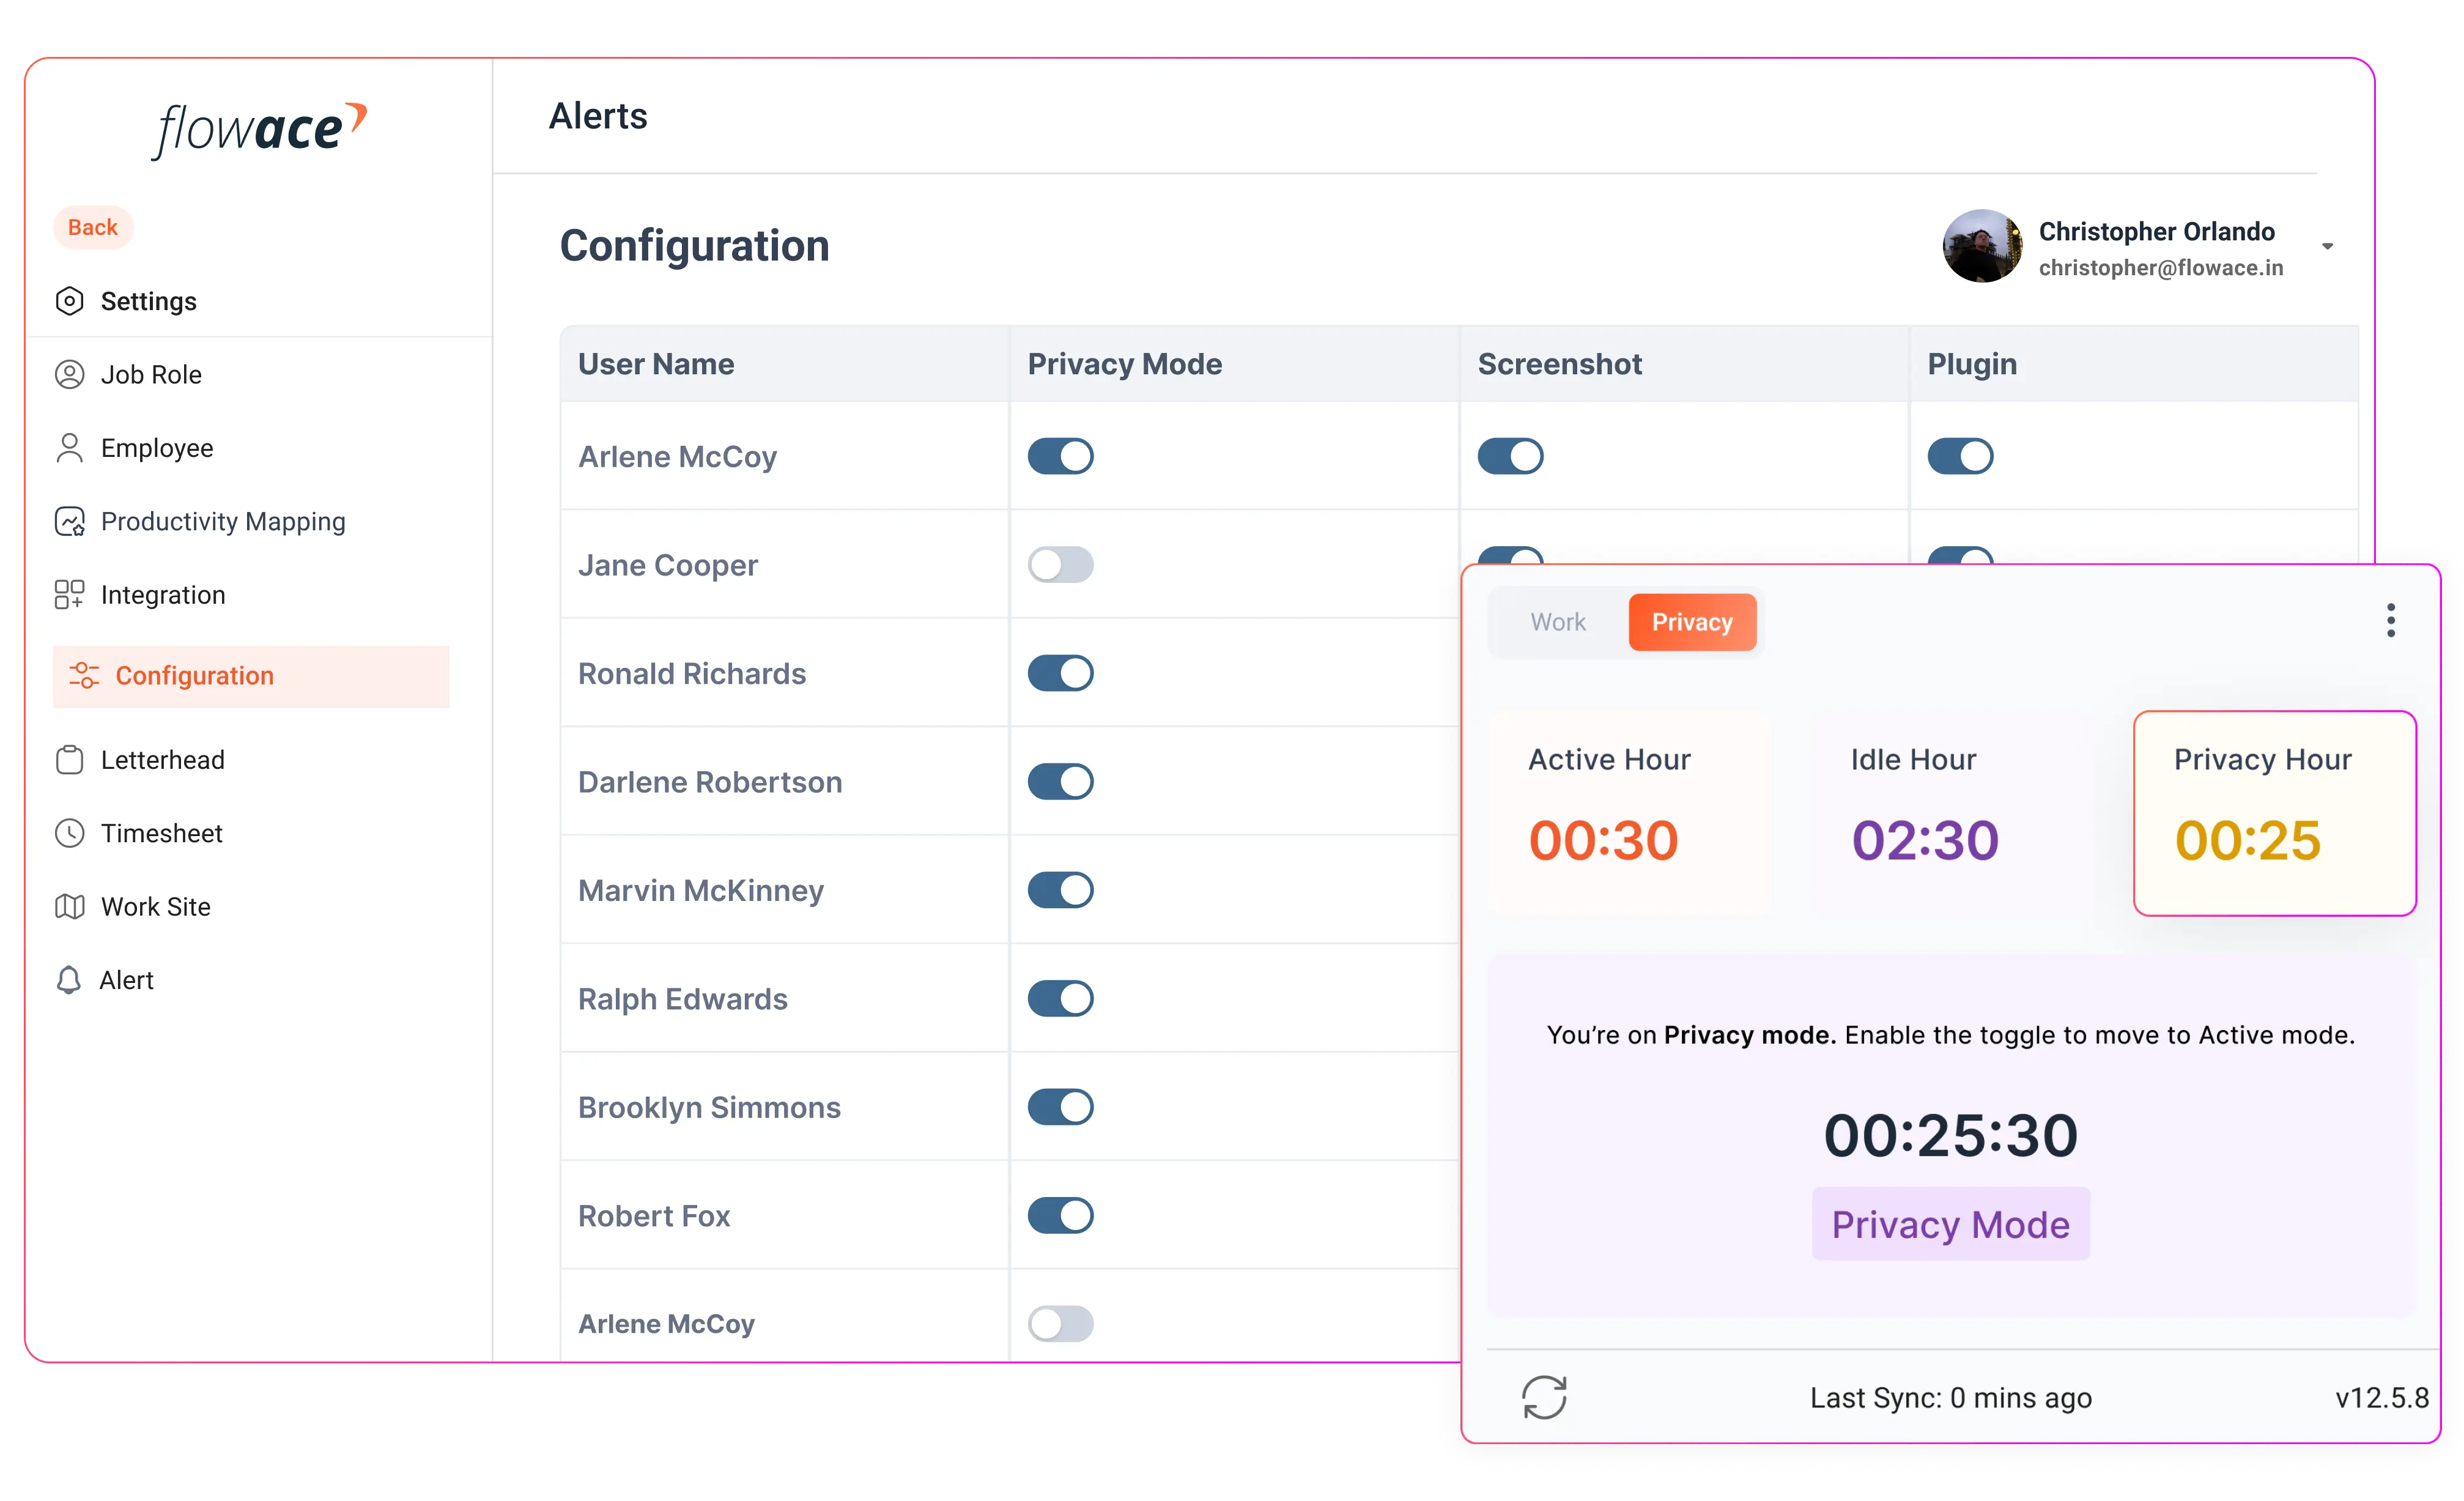2464x1501 pixels.
Task: Click the Integration grid icon
Action: tap(69, 594)
